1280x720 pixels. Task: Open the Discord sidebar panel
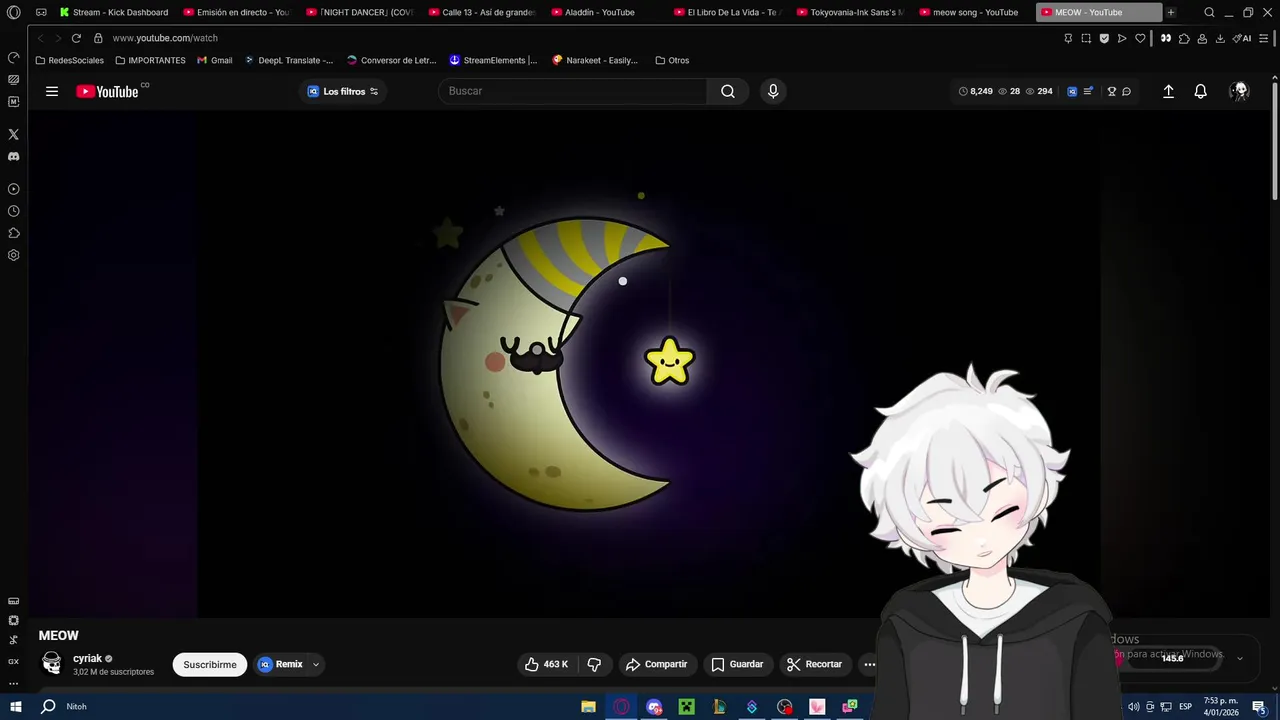point(13,156)
